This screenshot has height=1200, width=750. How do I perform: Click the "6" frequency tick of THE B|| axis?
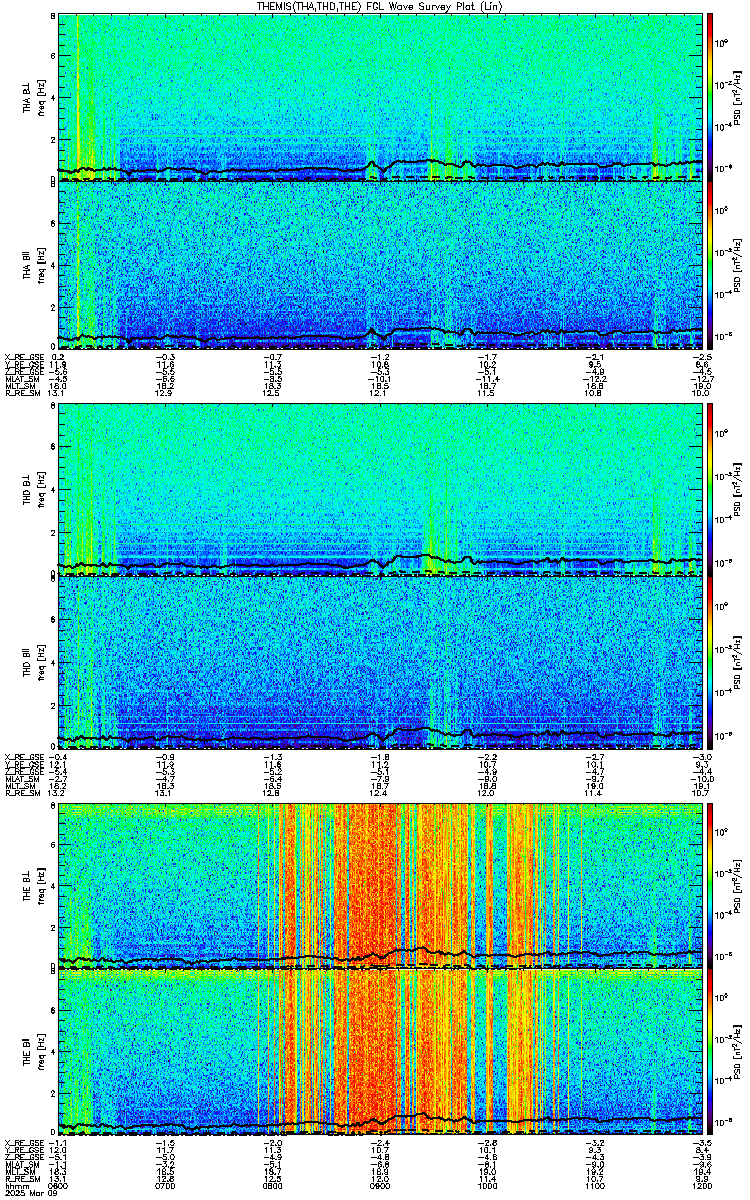(52, 1011)
